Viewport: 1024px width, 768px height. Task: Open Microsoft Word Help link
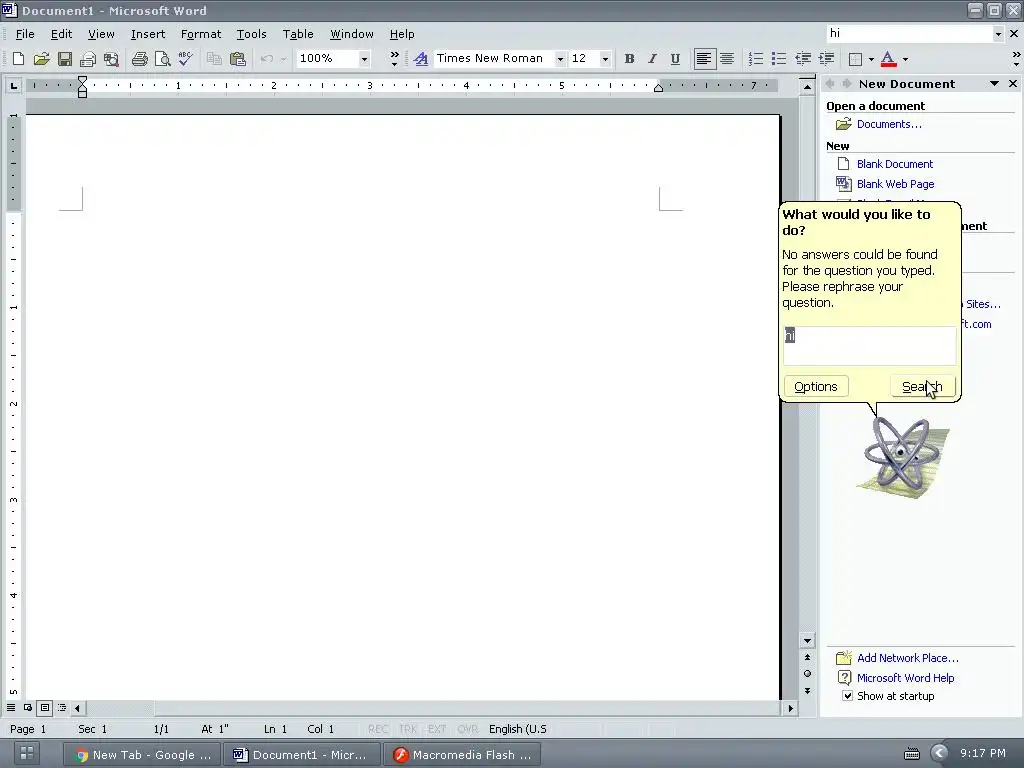[x=905, y=679]
